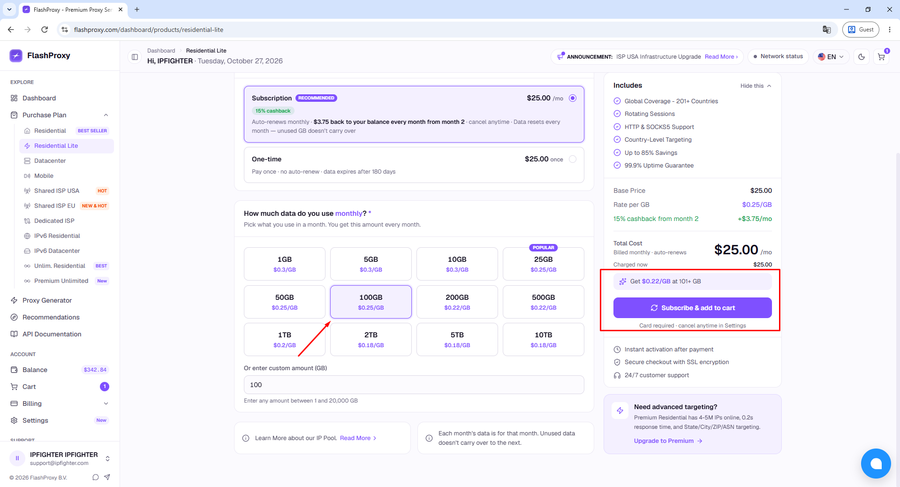Choose the 10GB data plan
The height and width of the screenshot is (487, 900).
point(457,264)
